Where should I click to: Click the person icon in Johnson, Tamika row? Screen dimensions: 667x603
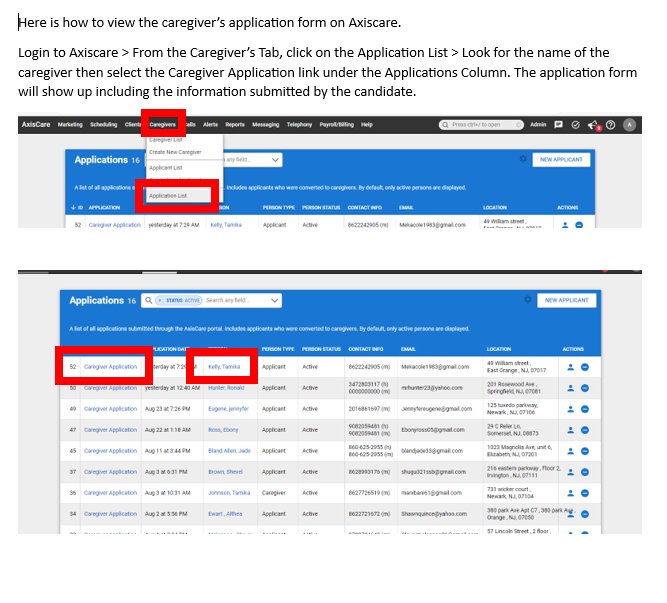click(x=570, y=493)
